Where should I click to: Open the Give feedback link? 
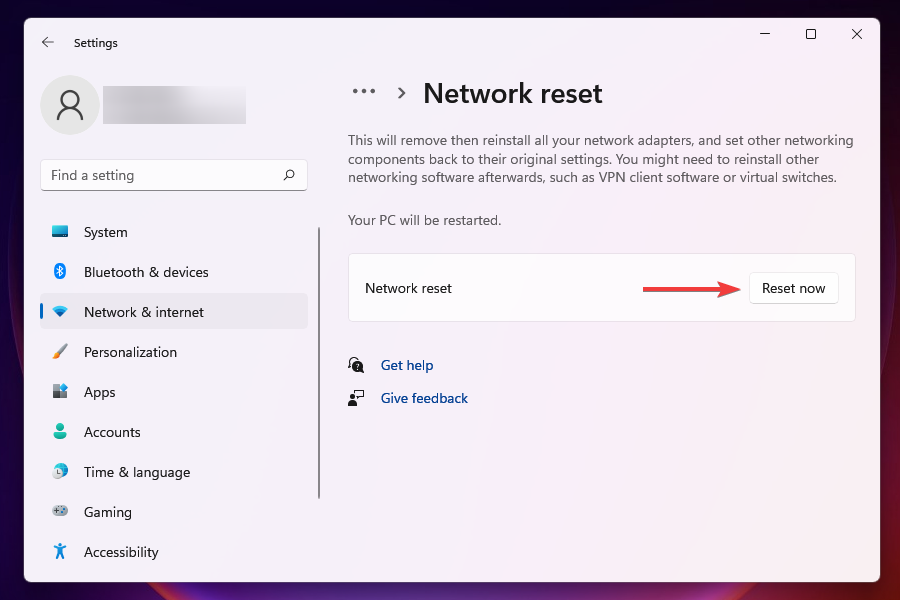[424, 398]
